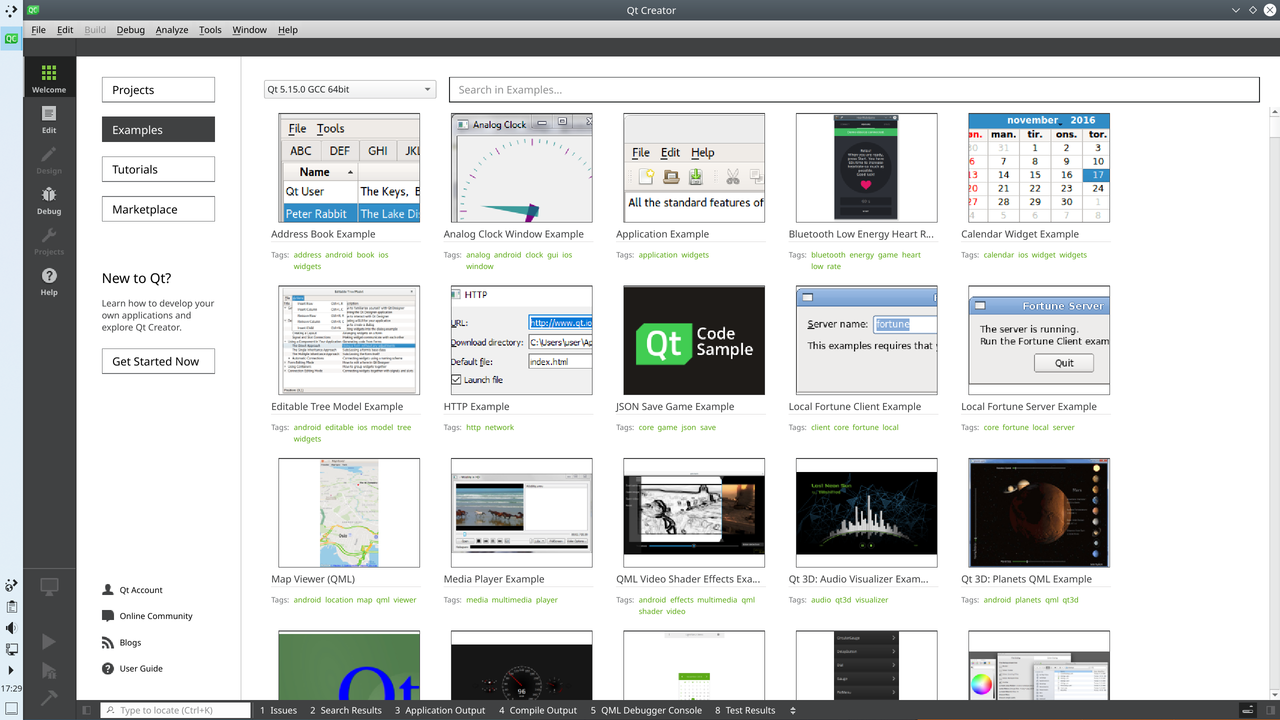The image size is (1280, 720).
Task: Click the progress details toggle icon
Action: point(1247,710)
